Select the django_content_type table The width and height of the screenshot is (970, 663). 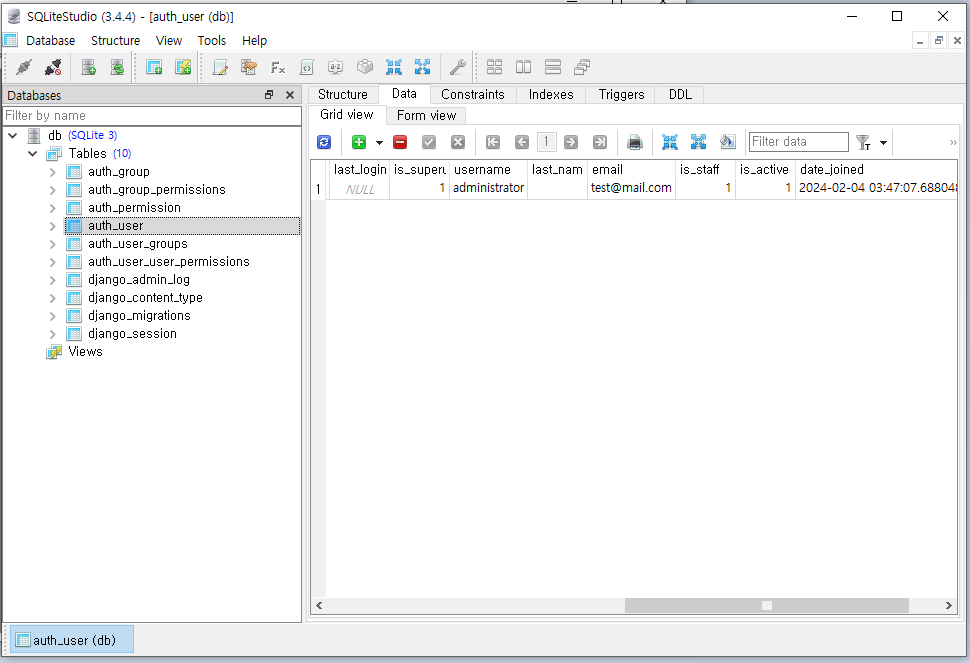(x=145, y=298)
